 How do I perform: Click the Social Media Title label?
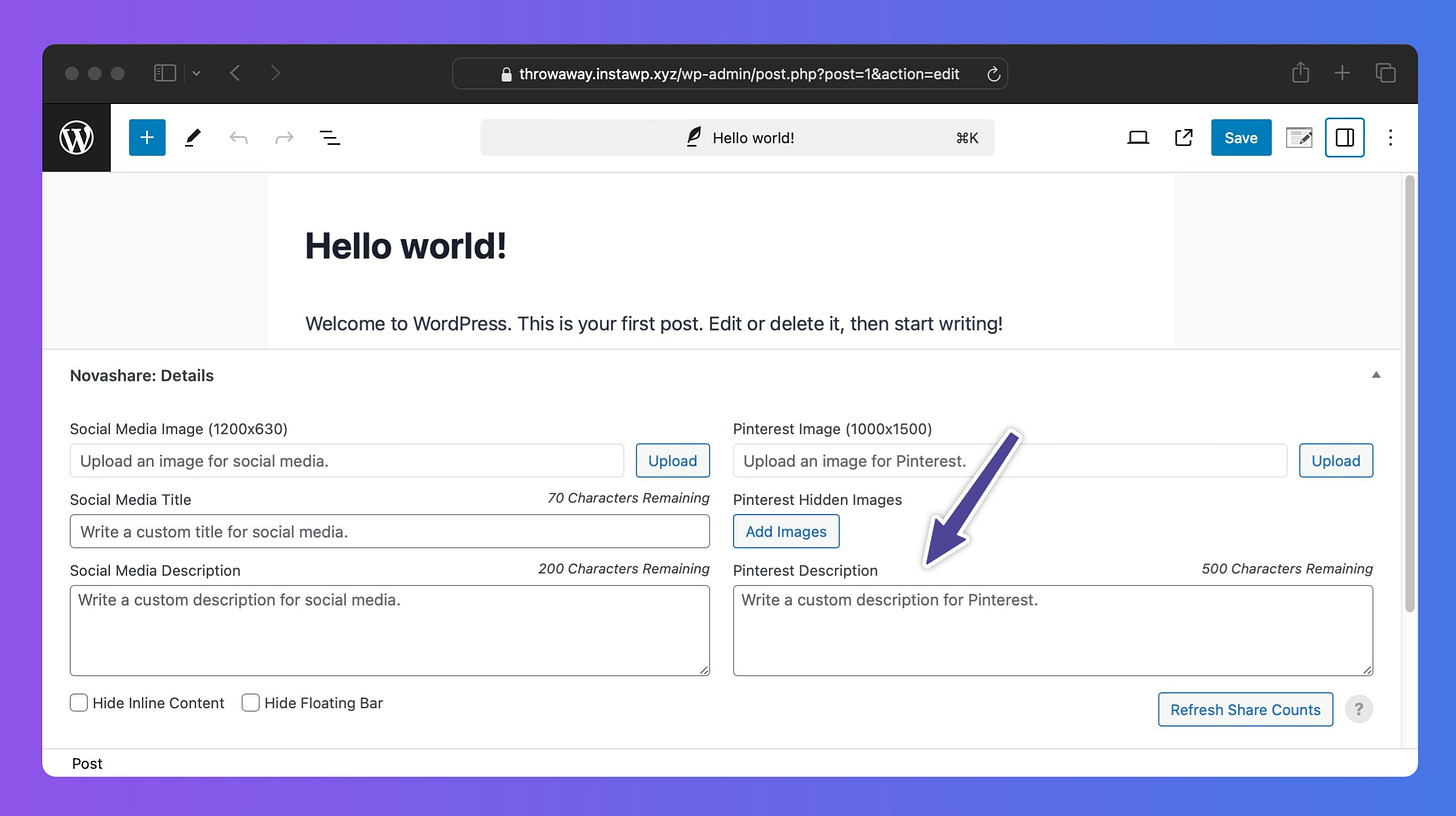pos(131,500)
